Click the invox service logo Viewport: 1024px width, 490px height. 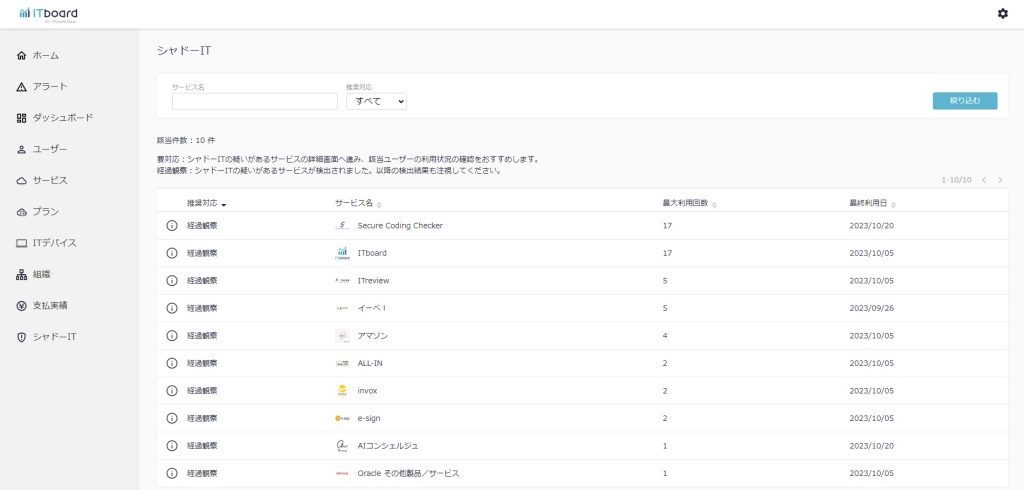coord(343,391)
